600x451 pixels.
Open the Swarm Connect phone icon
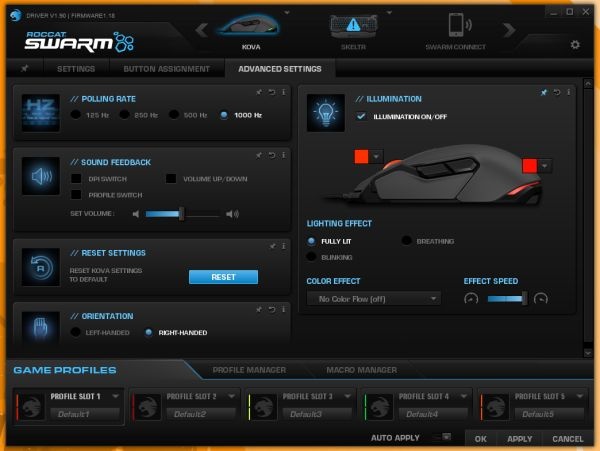coord(458,25)
